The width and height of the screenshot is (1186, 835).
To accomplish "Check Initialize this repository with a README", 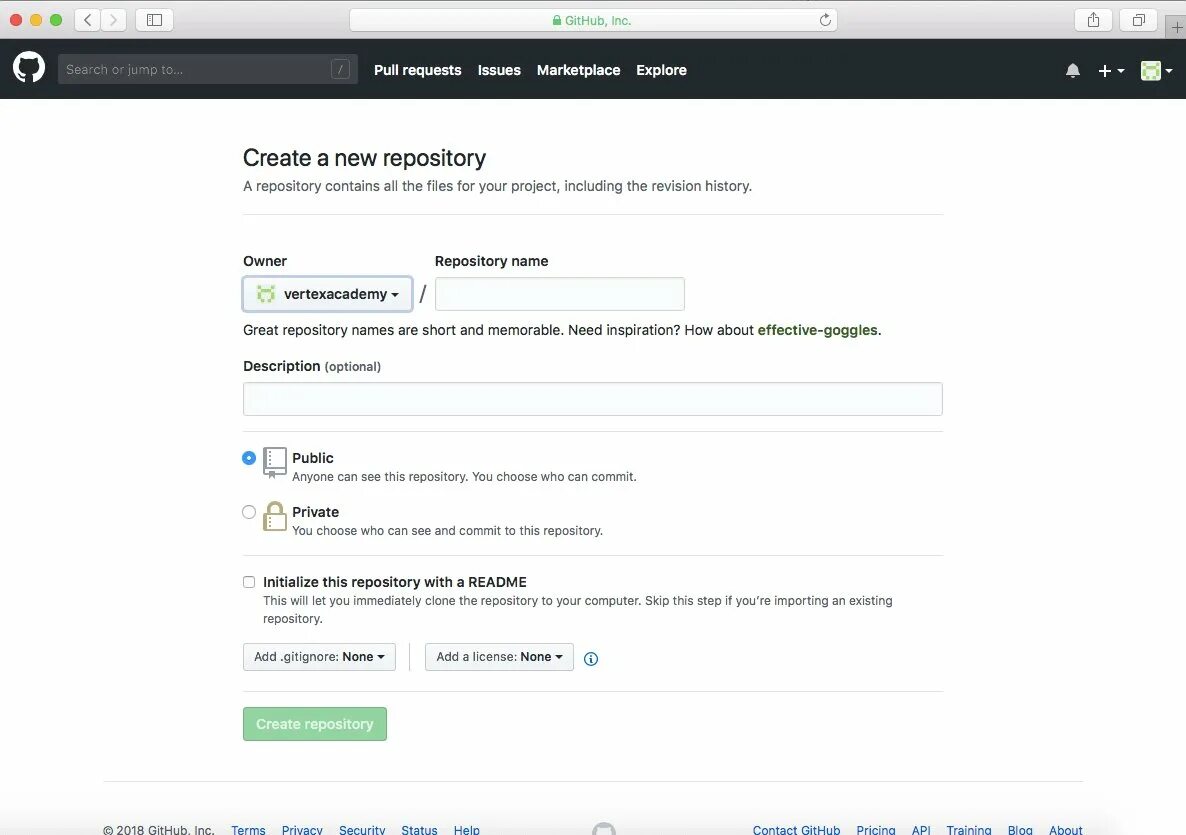I will point(249,582).
